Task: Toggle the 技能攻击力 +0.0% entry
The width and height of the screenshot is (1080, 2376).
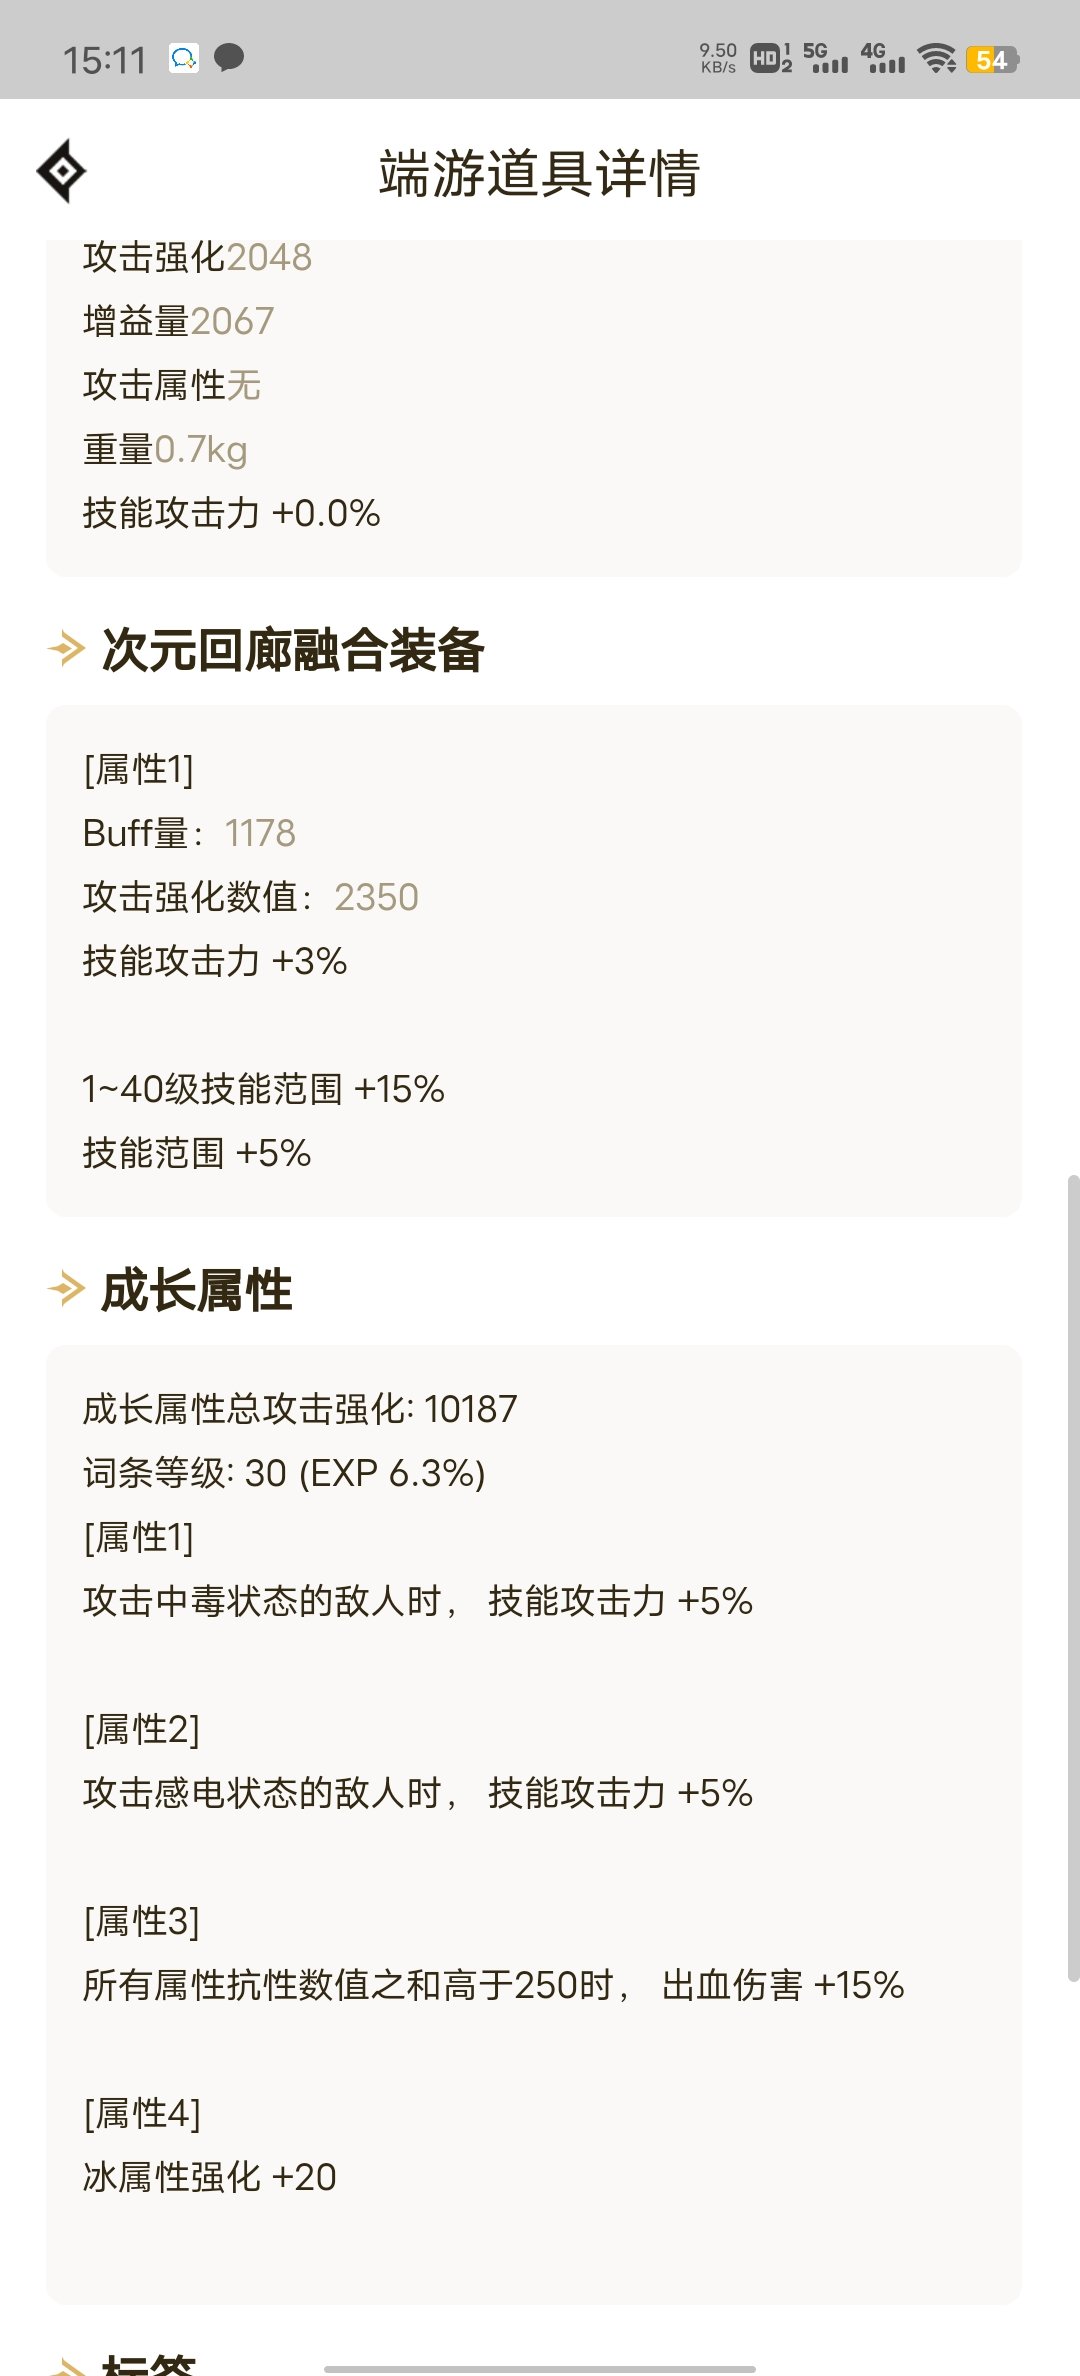Action: pyautogui.click(x=232, y=513)
